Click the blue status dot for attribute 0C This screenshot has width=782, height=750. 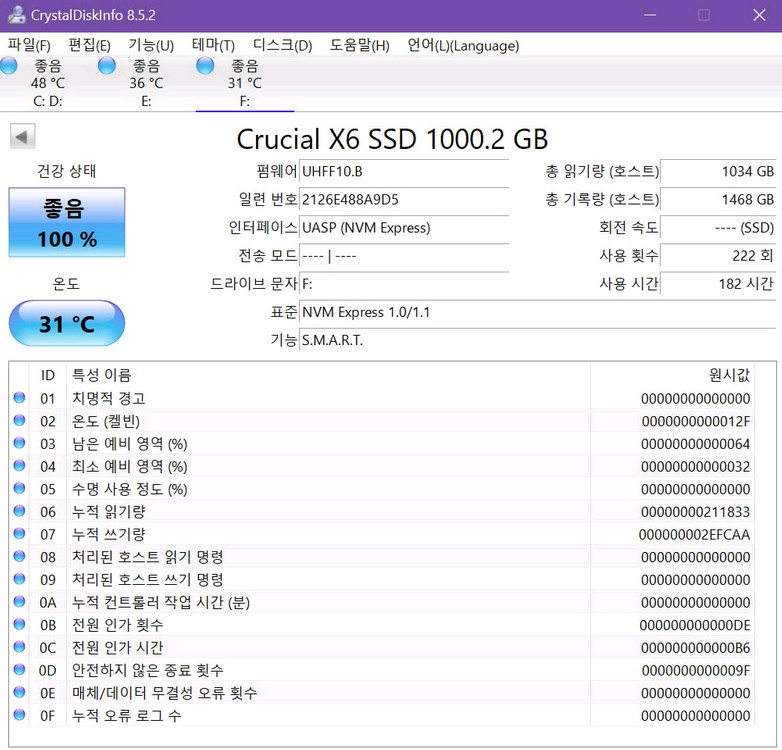(x=19, y=647)
